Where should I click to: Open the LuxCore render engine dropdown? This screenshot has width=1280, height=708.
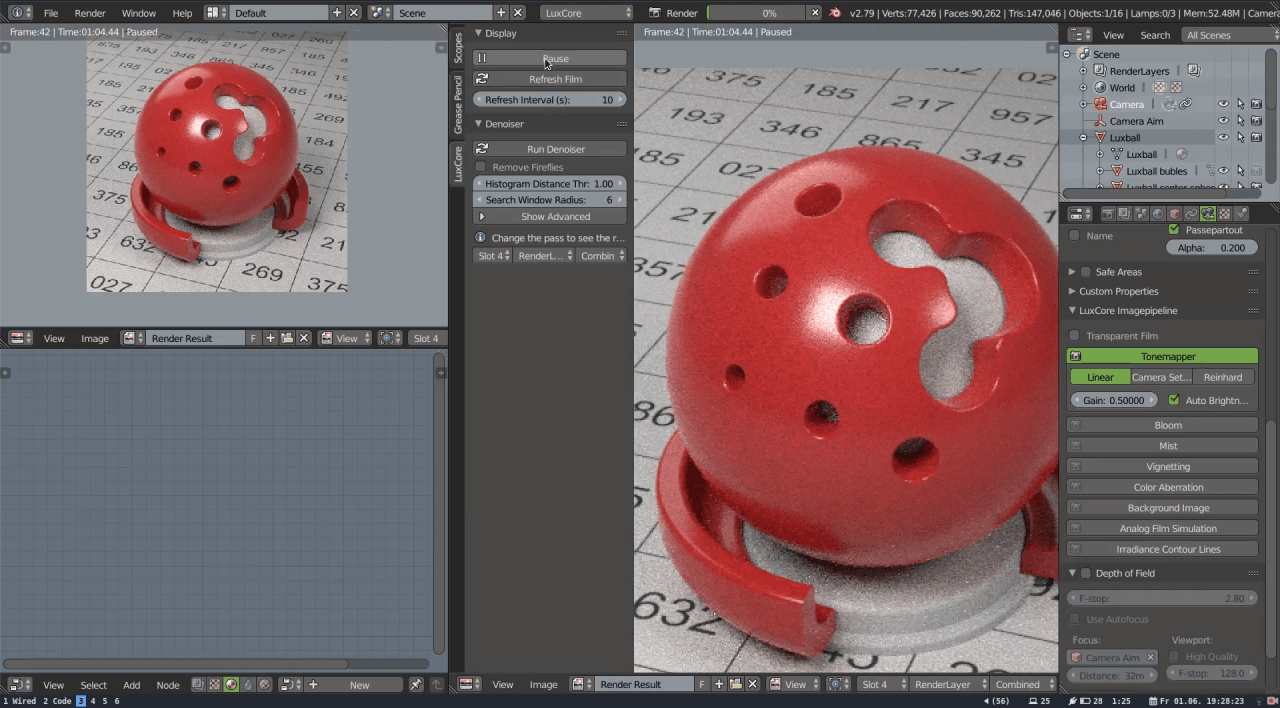click(586, 13)
